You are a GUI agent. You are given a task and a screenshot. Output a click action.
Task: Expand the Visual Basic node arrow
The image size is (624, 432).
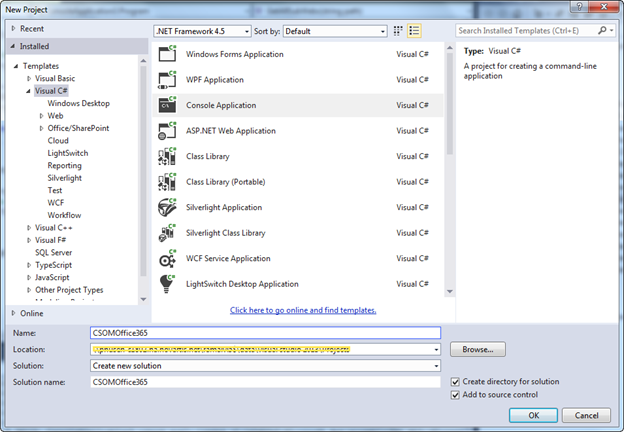click(29, 78)
